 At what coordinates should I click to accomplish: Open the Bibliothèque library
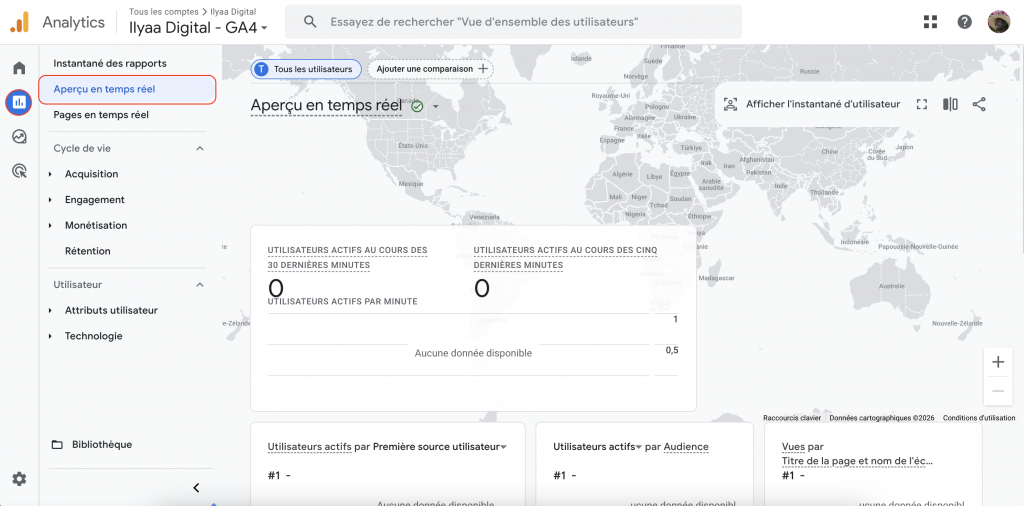[x=102, y=445]
